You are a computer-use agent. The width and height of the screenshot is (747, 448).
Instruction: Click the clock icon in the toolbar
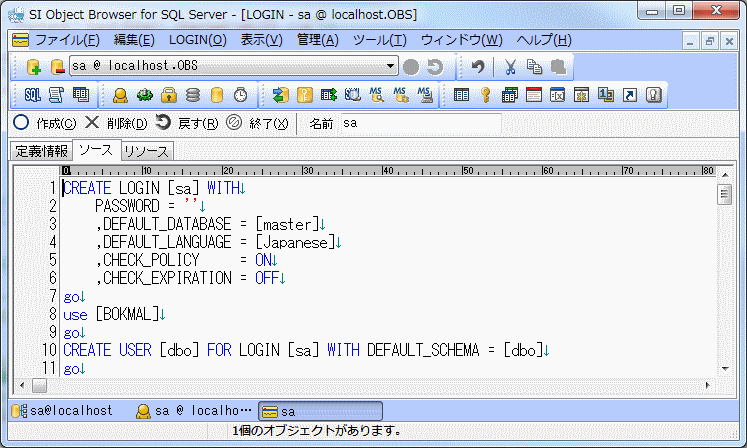pyautogui.click(x=240, y=95)
